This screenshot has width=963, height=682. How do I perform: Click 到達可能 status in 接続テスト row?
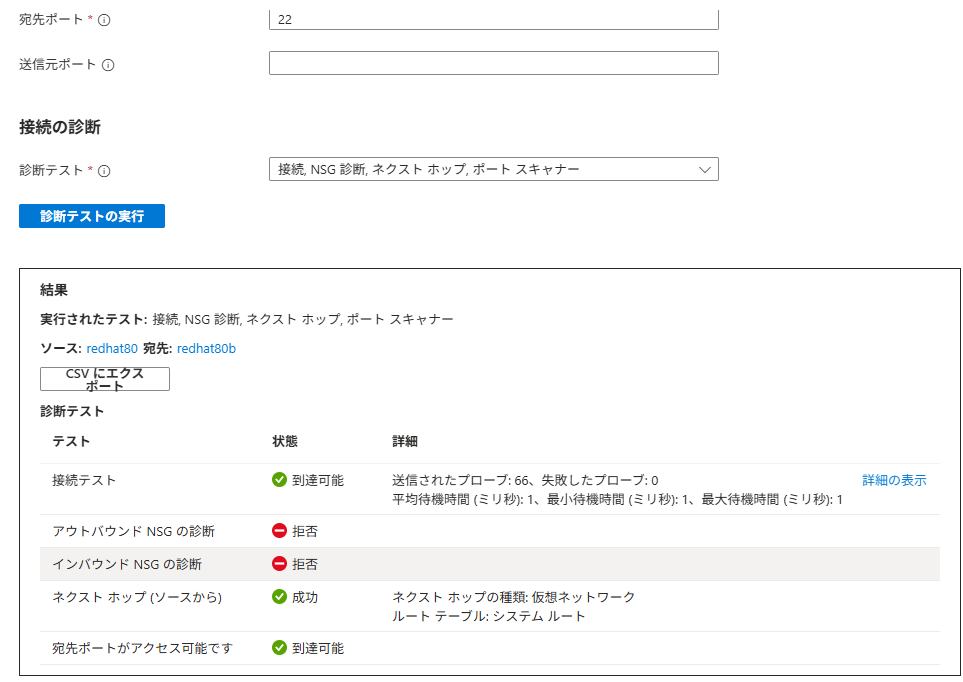tap(318, 480)
